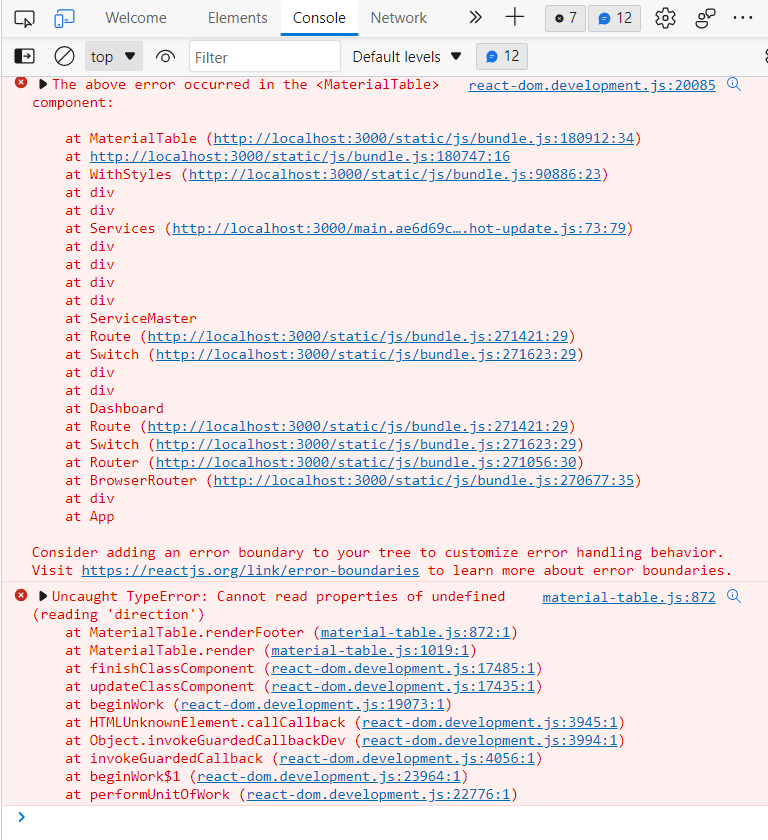768x840 pixels.
Task: Create live expression with eye icon
Action: point(165,56)
